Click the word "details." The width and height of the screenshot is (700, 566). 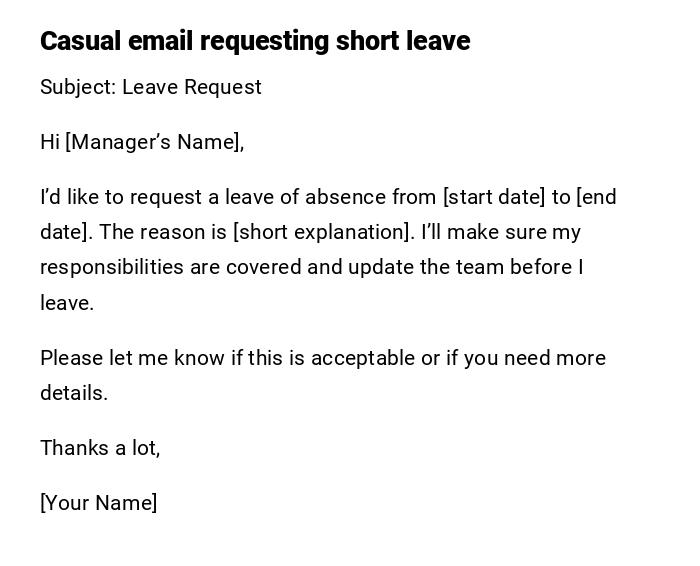74,393
